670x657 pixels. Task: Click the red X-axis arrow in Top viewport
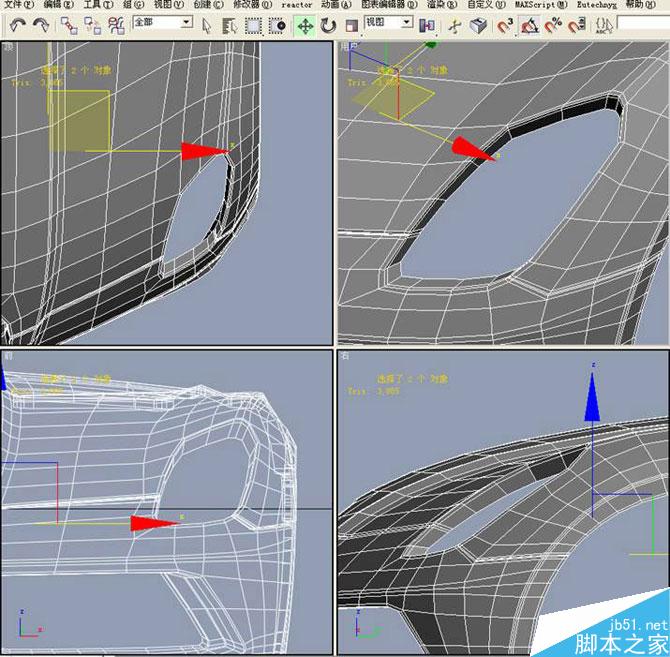(x=206, y=151)
